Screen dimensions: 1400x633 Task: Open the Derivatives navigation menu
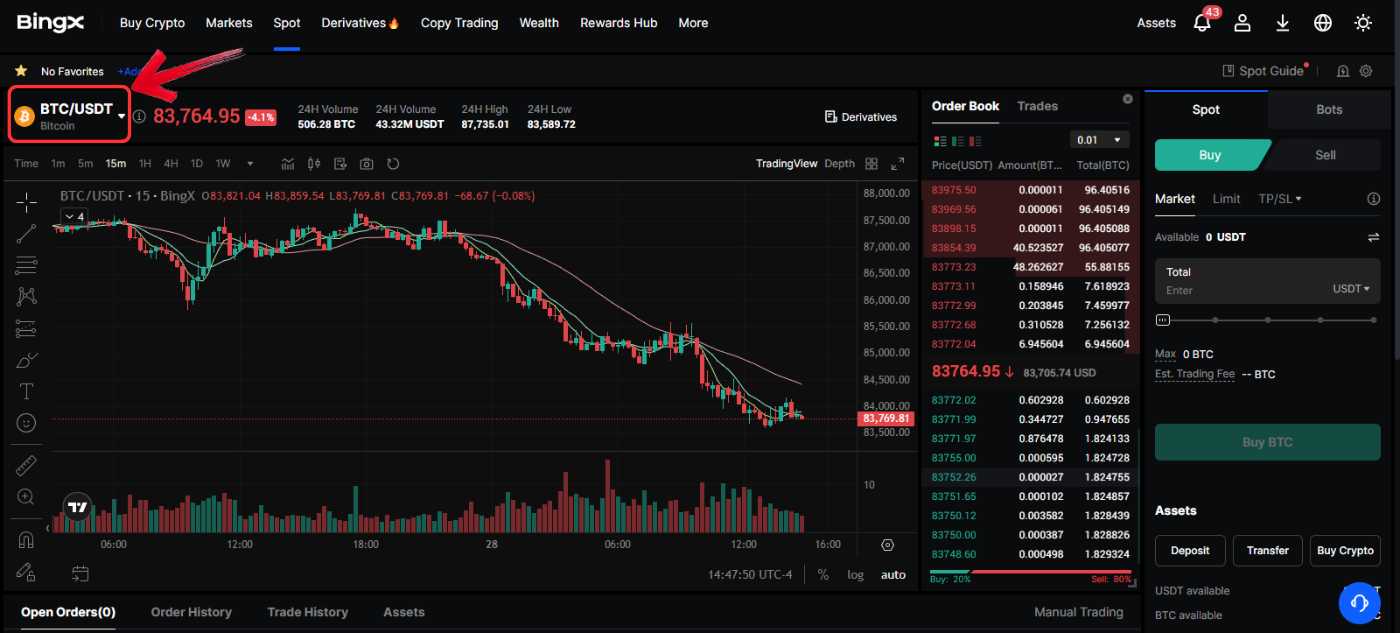360,22
